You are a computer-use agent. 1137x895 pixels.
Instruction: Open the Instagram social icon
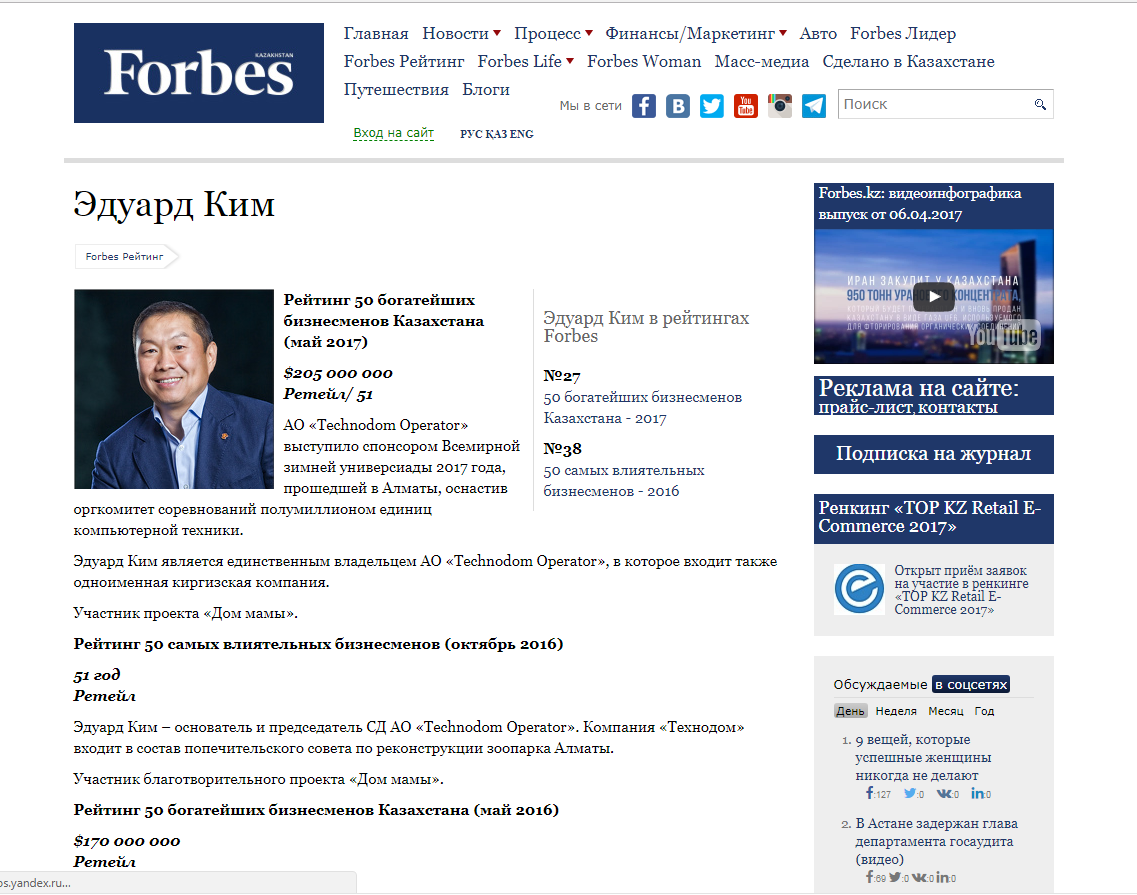pos(780,106)
